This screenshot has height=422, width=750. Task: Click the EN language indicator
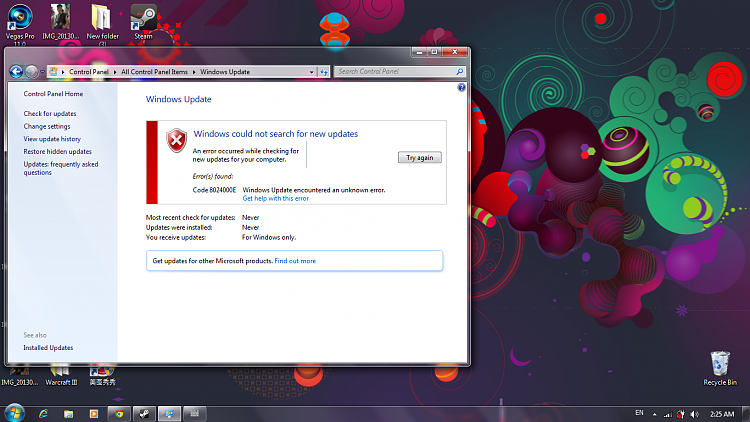[x=639, y=413]
